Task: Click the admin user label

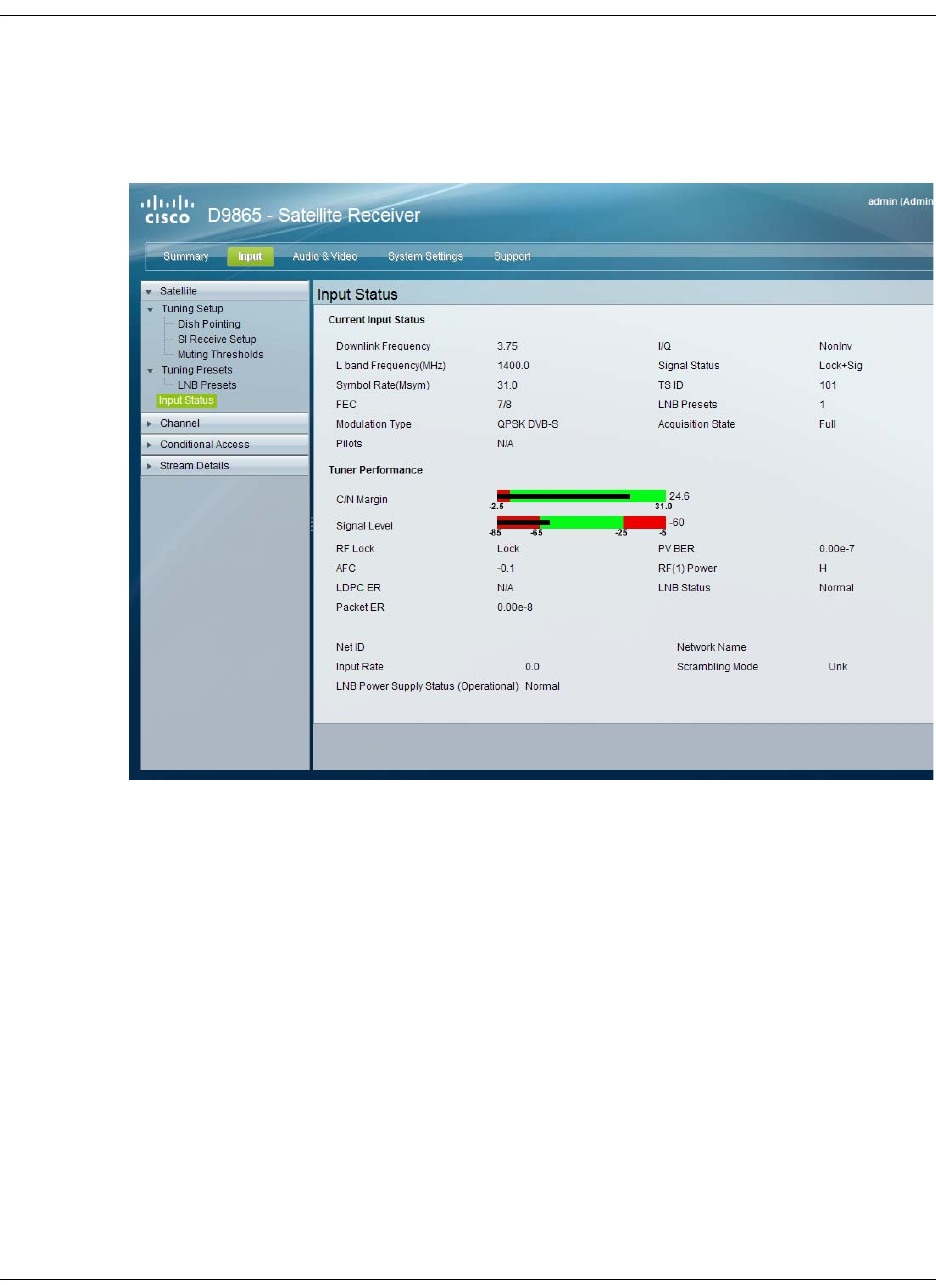Action: [x=900, y=202]
